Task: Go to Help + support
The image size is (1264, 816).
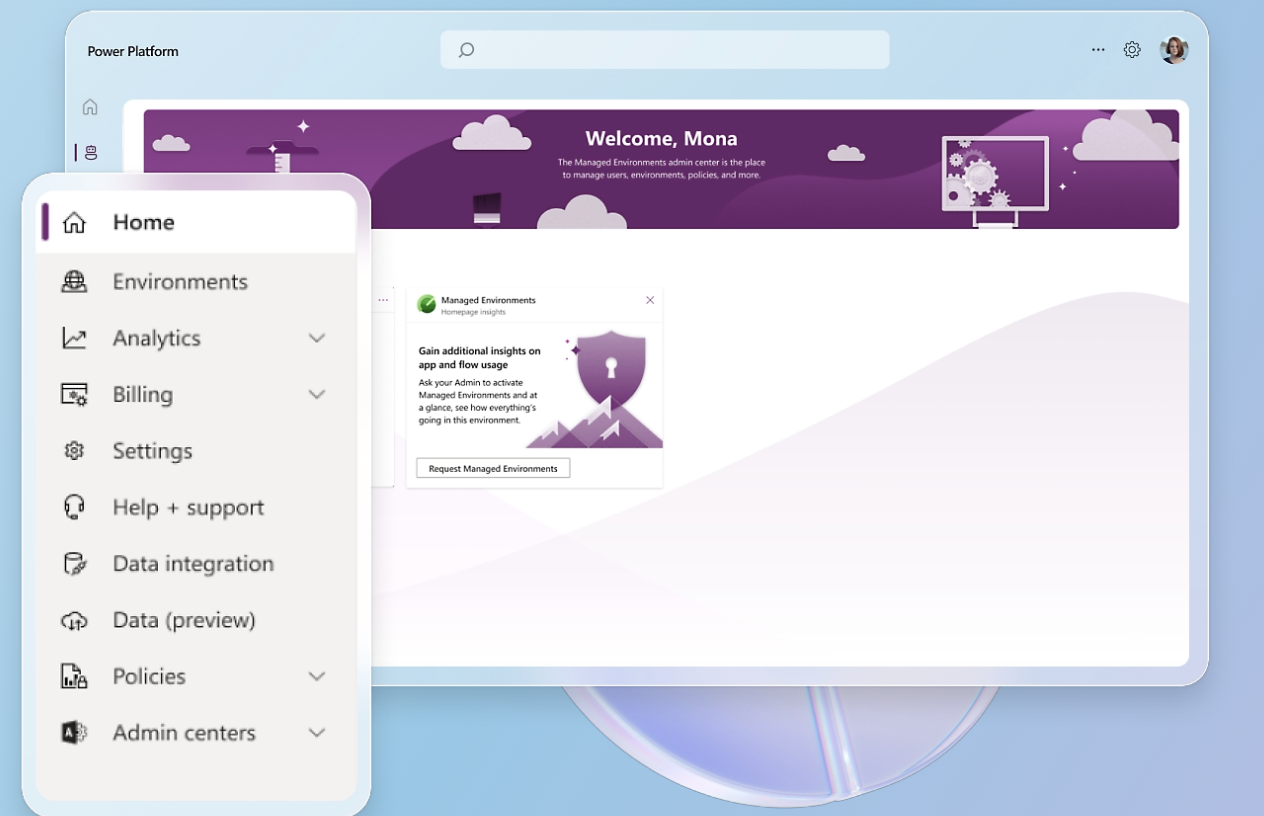Action: (196, 507)
